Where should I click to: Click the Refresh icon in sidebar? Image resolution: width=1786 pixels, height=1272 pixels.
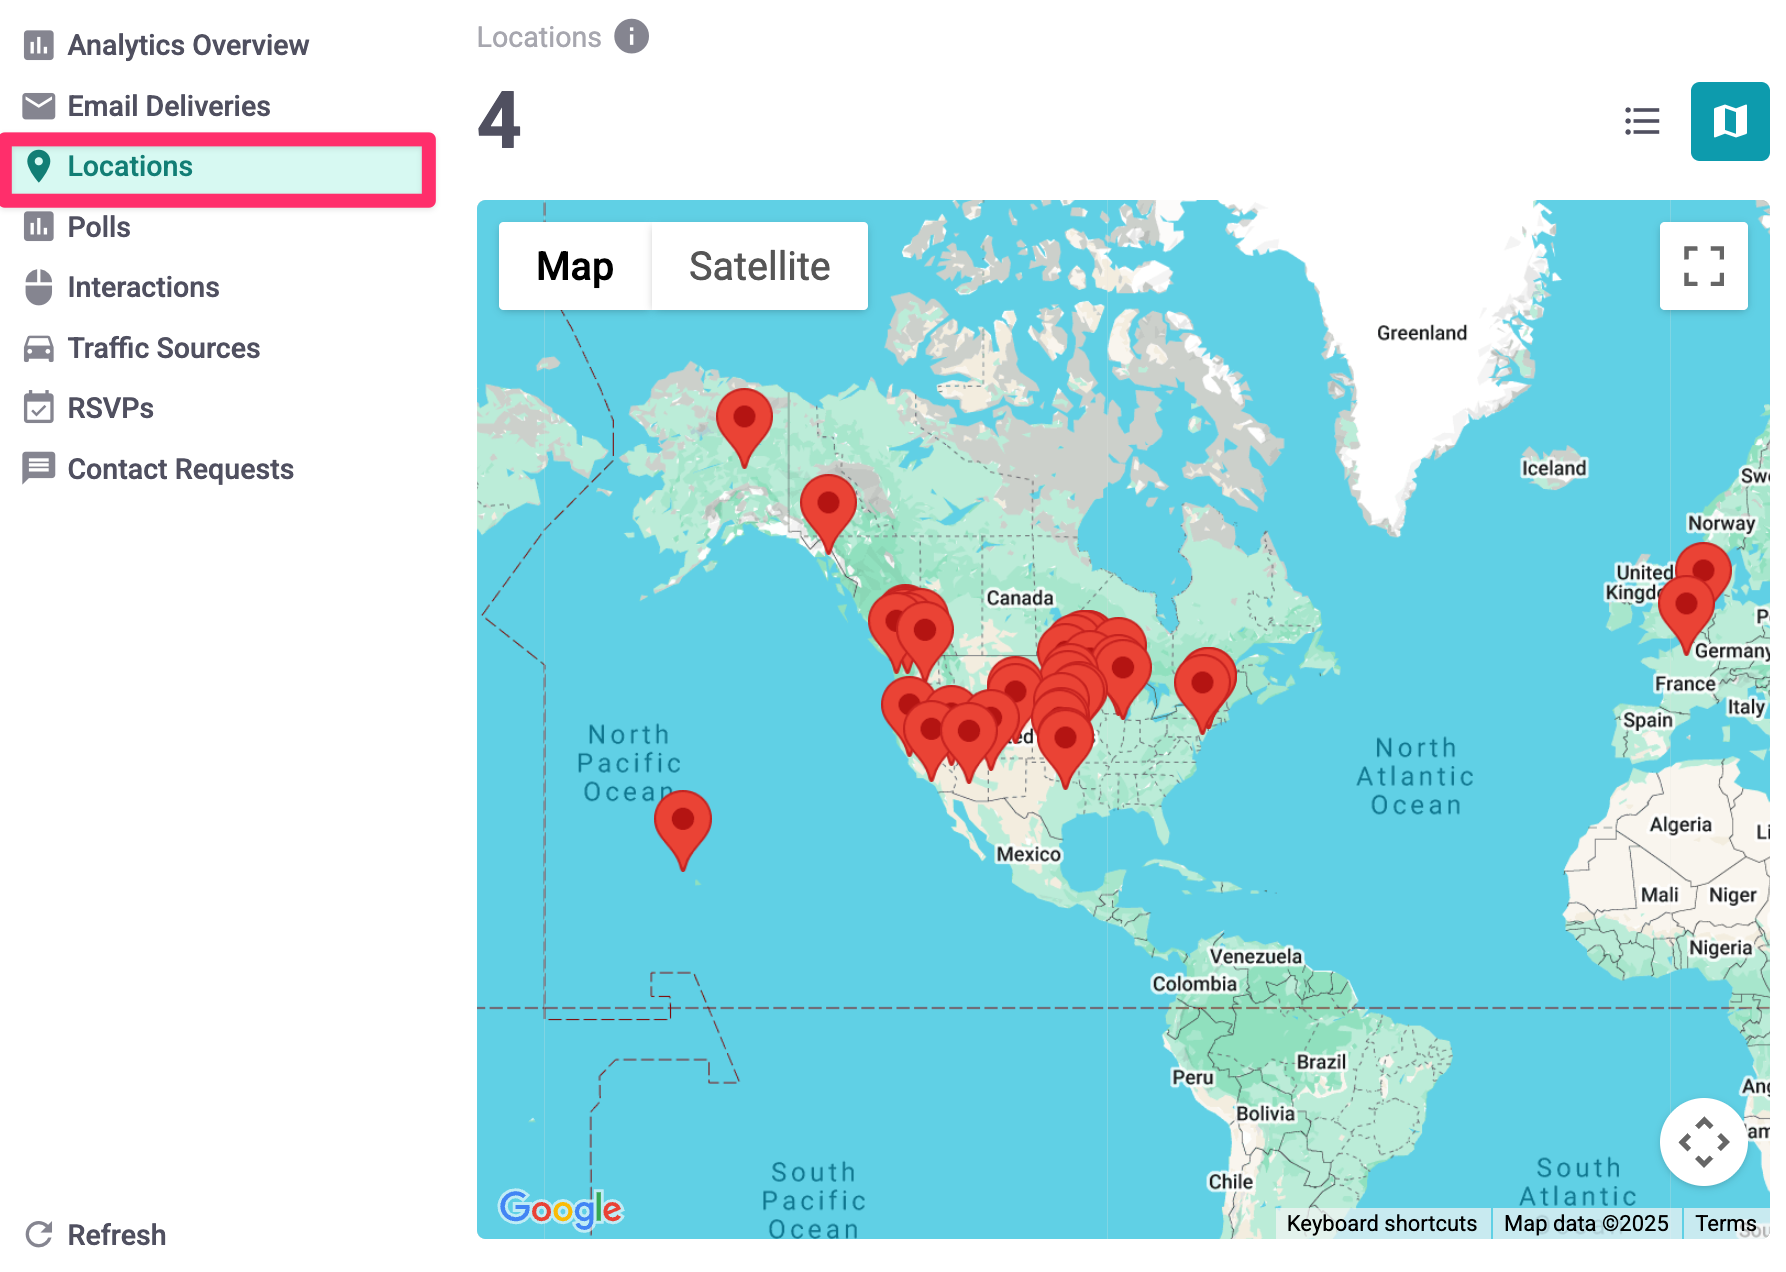point(39,1235)
